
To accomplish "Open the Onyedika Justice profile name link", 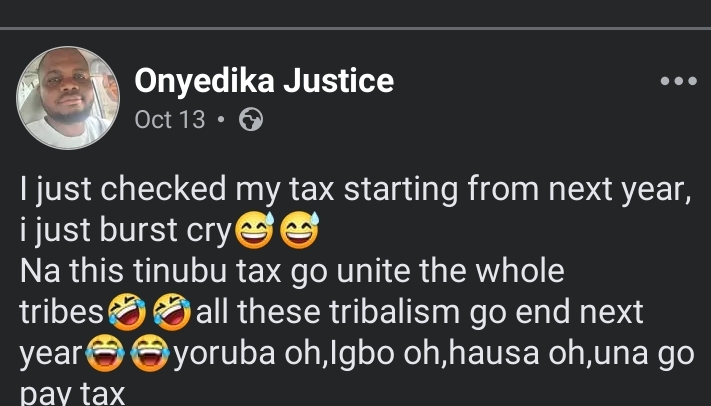I will pos(264,80).
